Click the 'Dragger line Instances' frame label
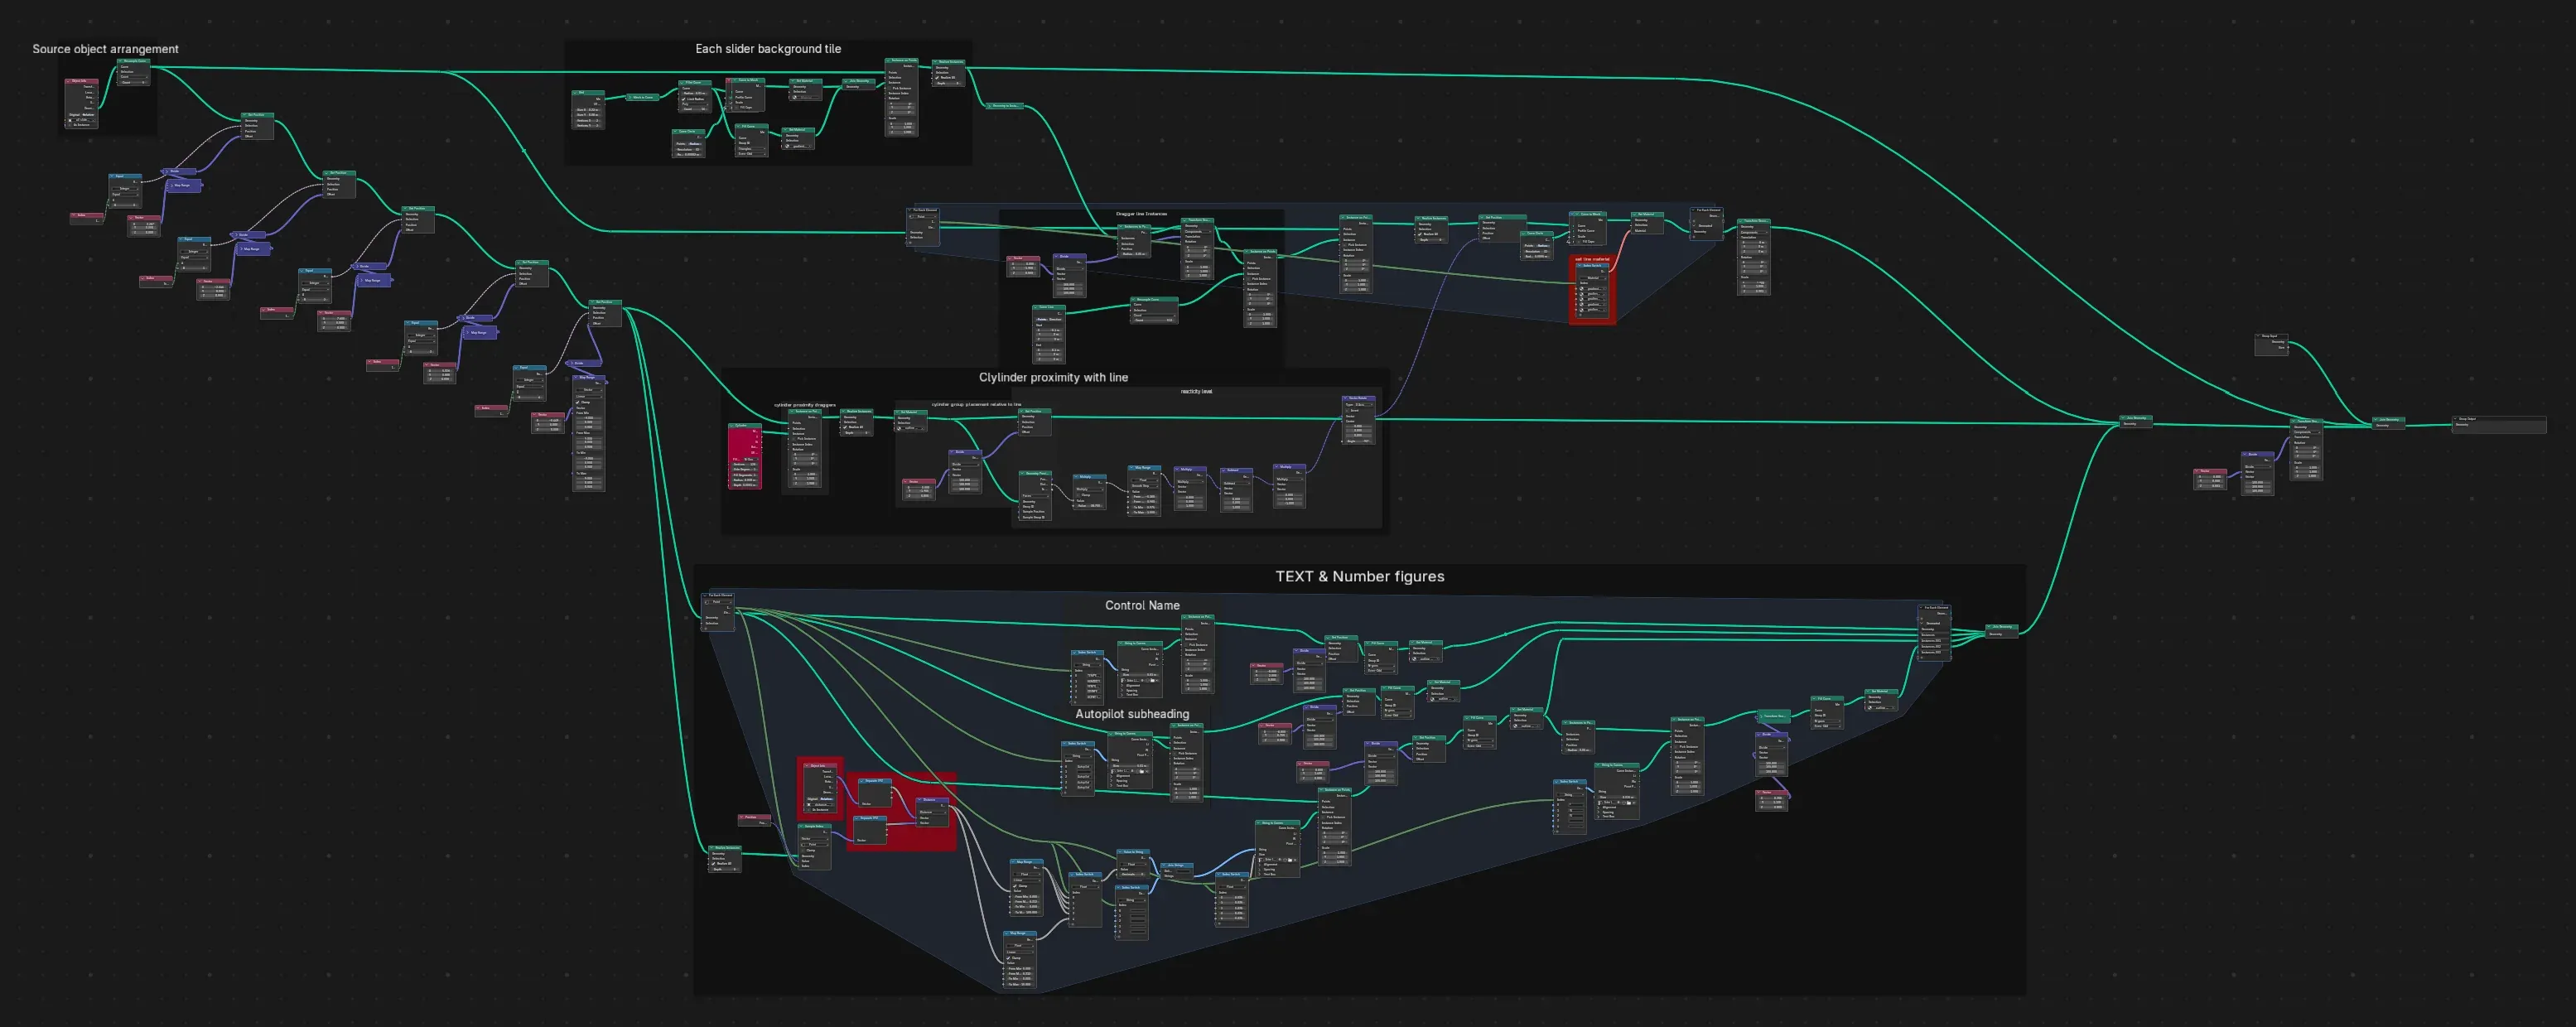This screenshot has width=2576, height=1027. tap(1142, 214)
